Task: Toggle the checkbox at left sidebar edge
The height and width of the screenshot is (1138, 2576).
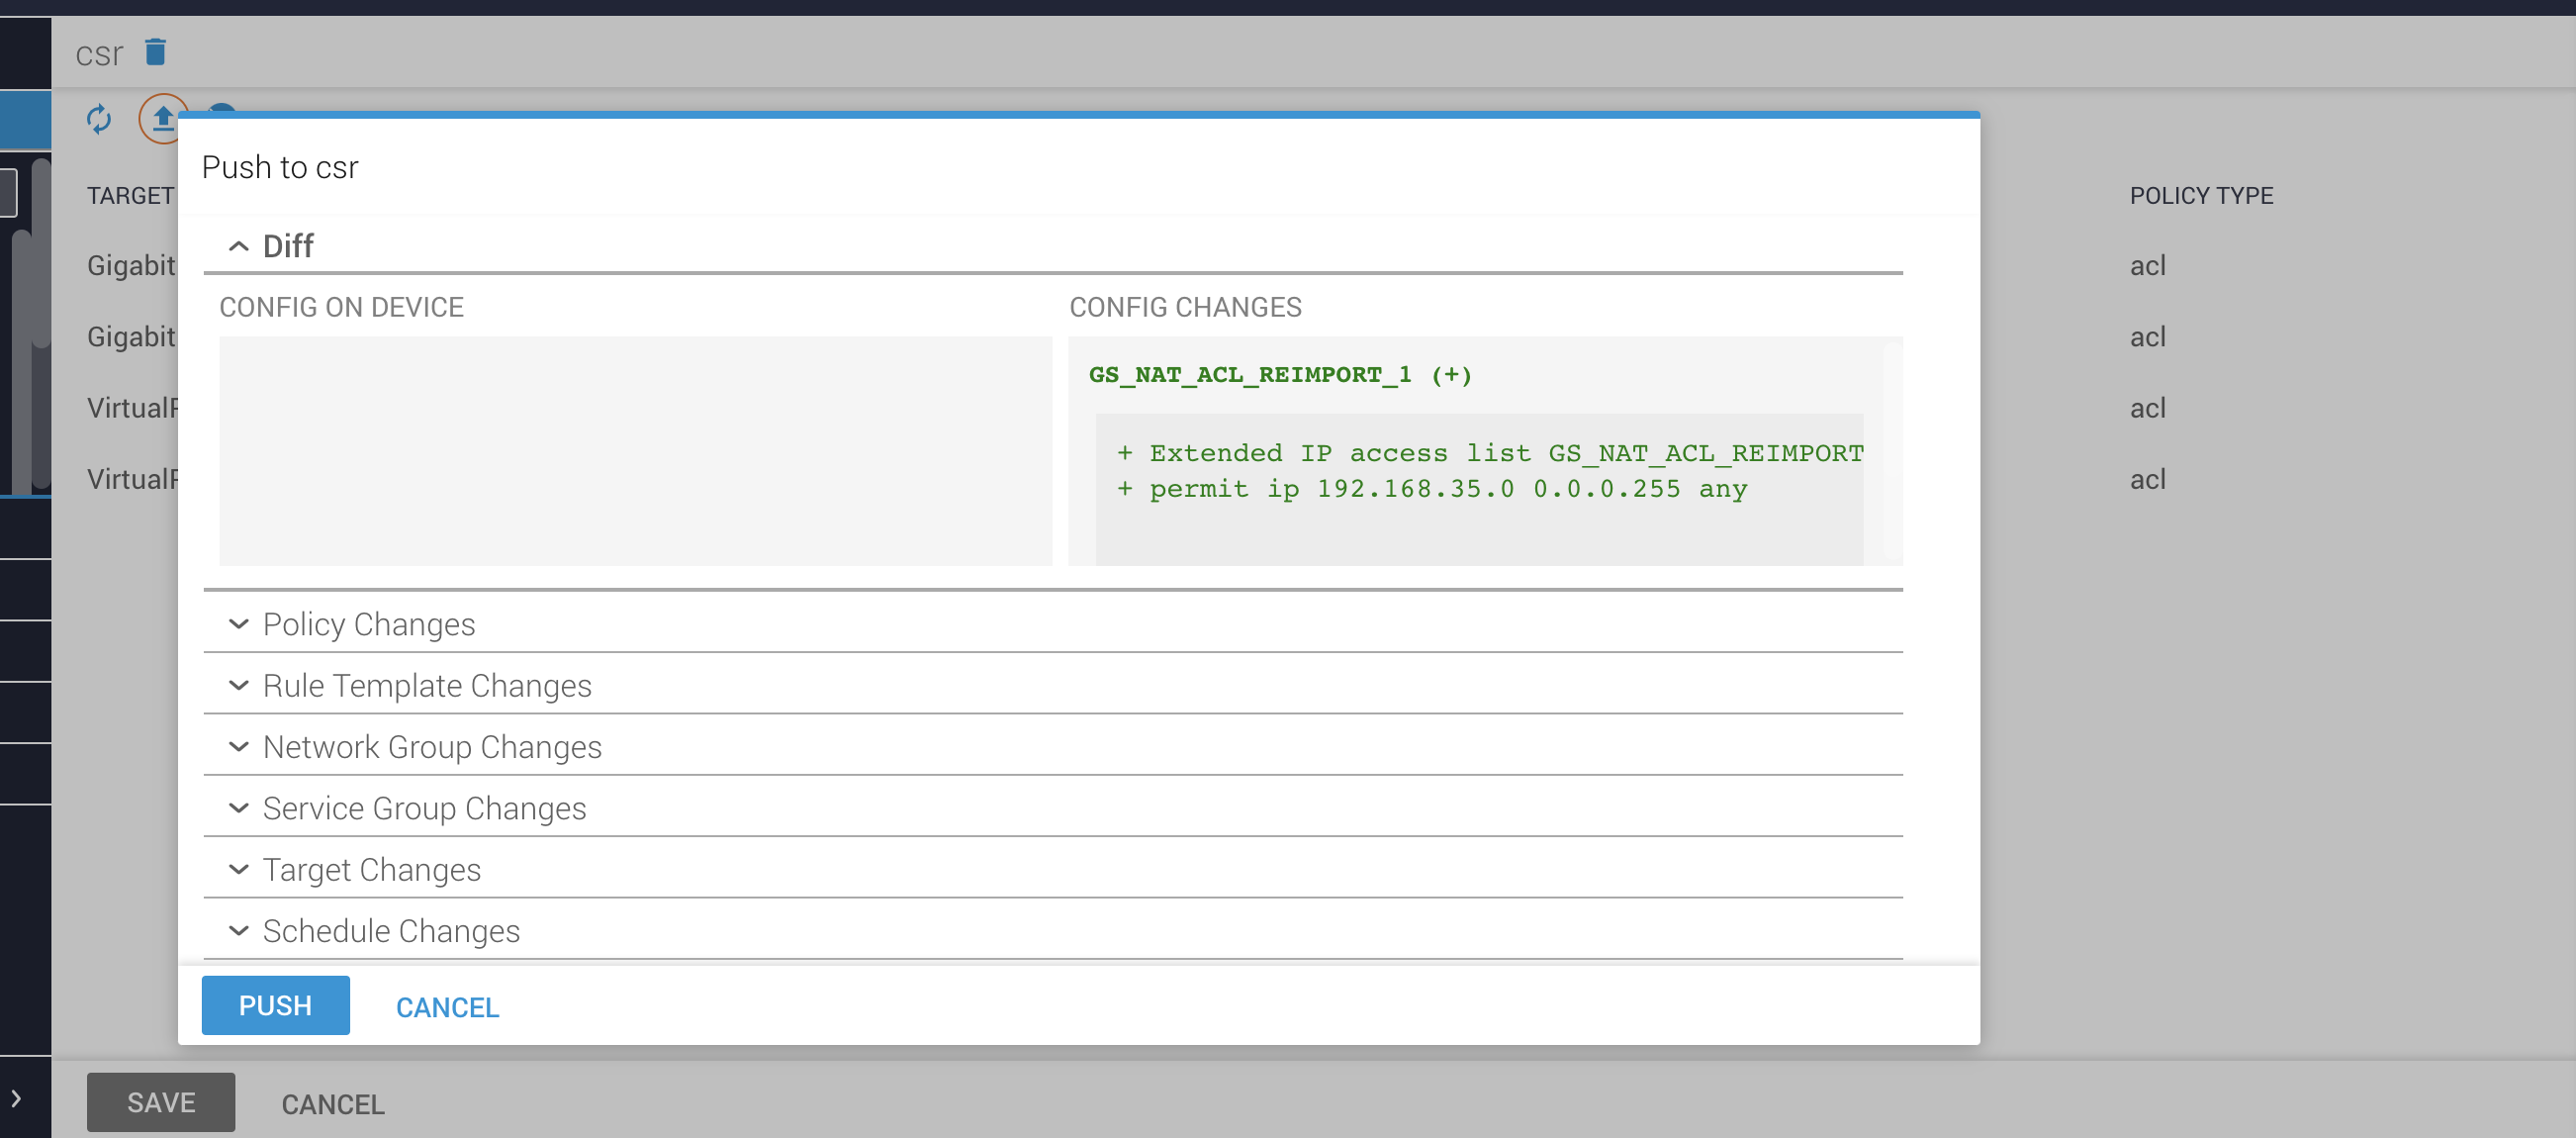Action: [x=8, y=193]
